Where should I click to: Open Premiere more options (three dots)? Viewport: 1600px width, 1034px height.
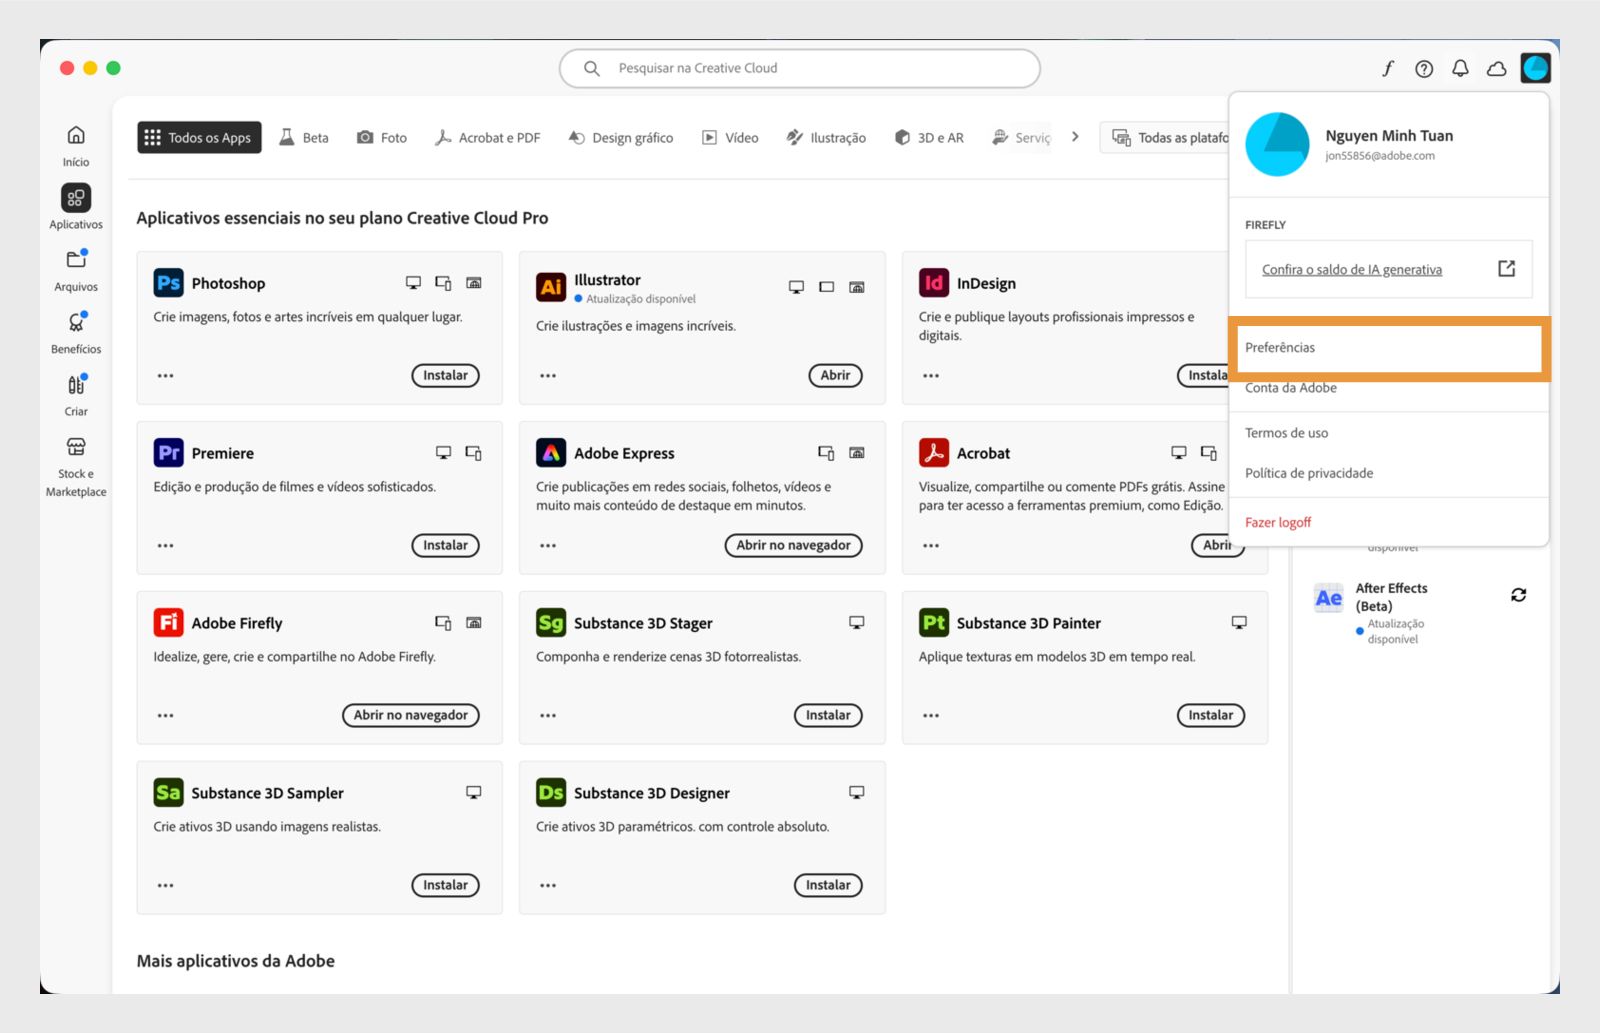point(166,546)
